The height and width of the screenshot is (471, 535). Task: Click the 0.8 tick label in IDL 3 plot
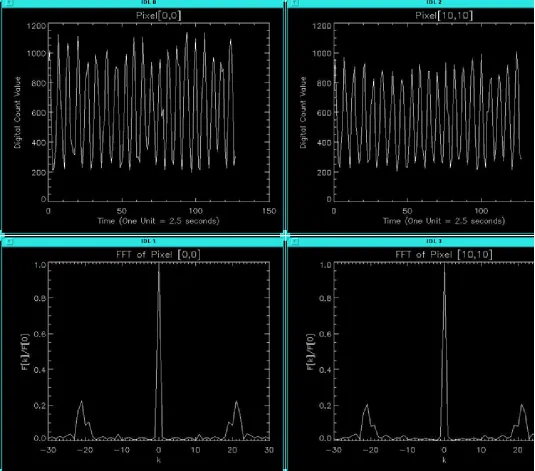[x=324, y=298]
